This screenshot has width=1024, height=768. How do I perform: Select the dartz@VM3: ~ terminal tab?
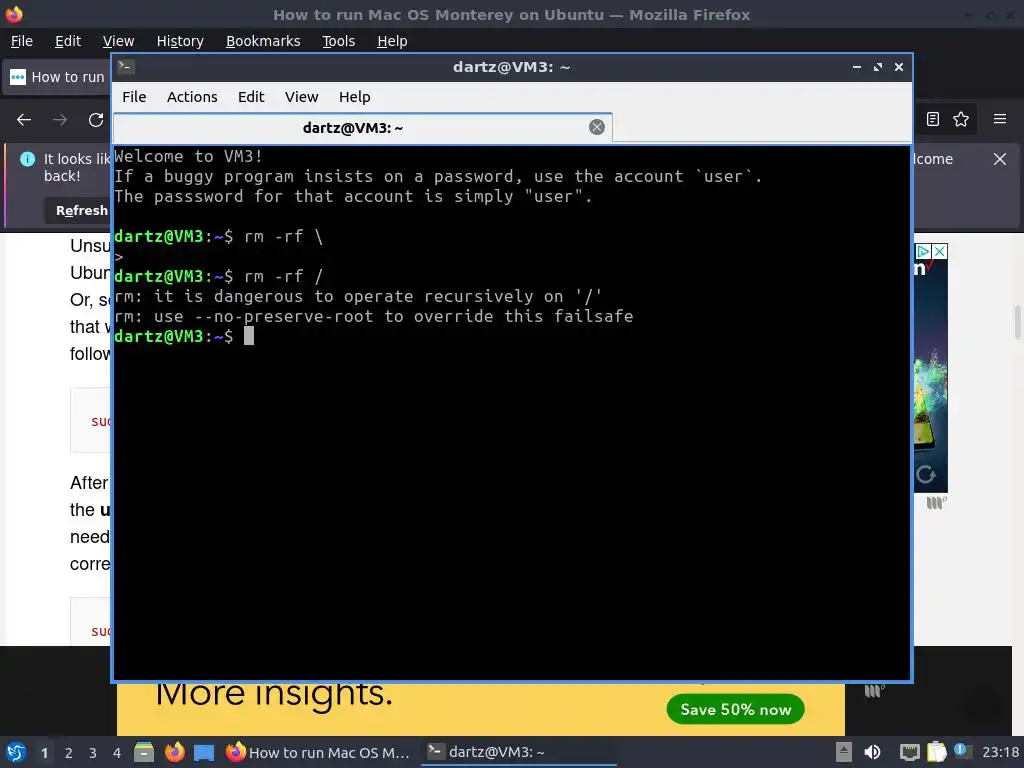(362, 127)
